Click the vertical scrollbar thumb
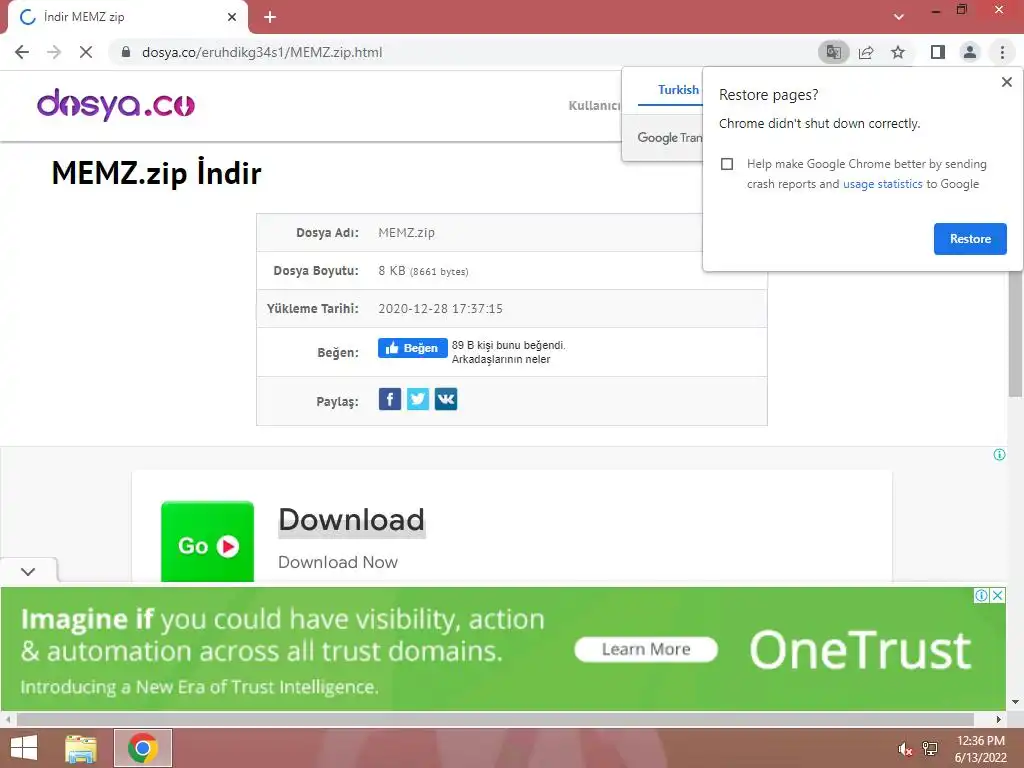Screen dimensions: 1024x768 [x=1015, y=333]
